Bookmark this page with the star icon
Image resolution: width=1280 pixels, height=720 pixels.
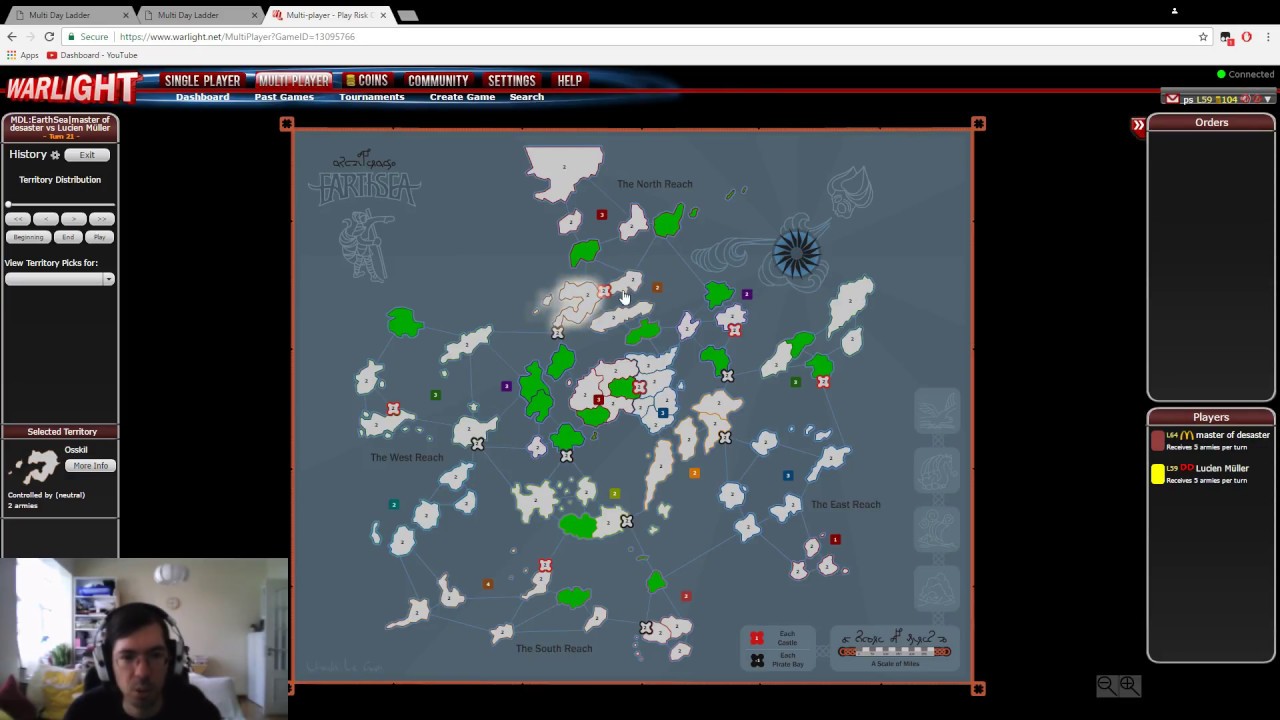(x=1203, y=37)
